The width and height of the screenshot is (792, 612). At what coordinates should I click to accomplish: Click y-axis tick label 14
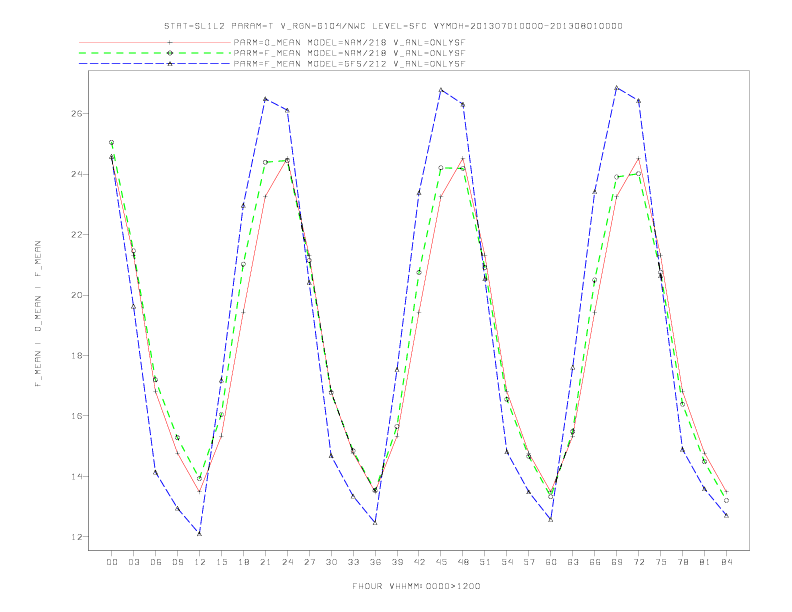[x=77, y=476]
